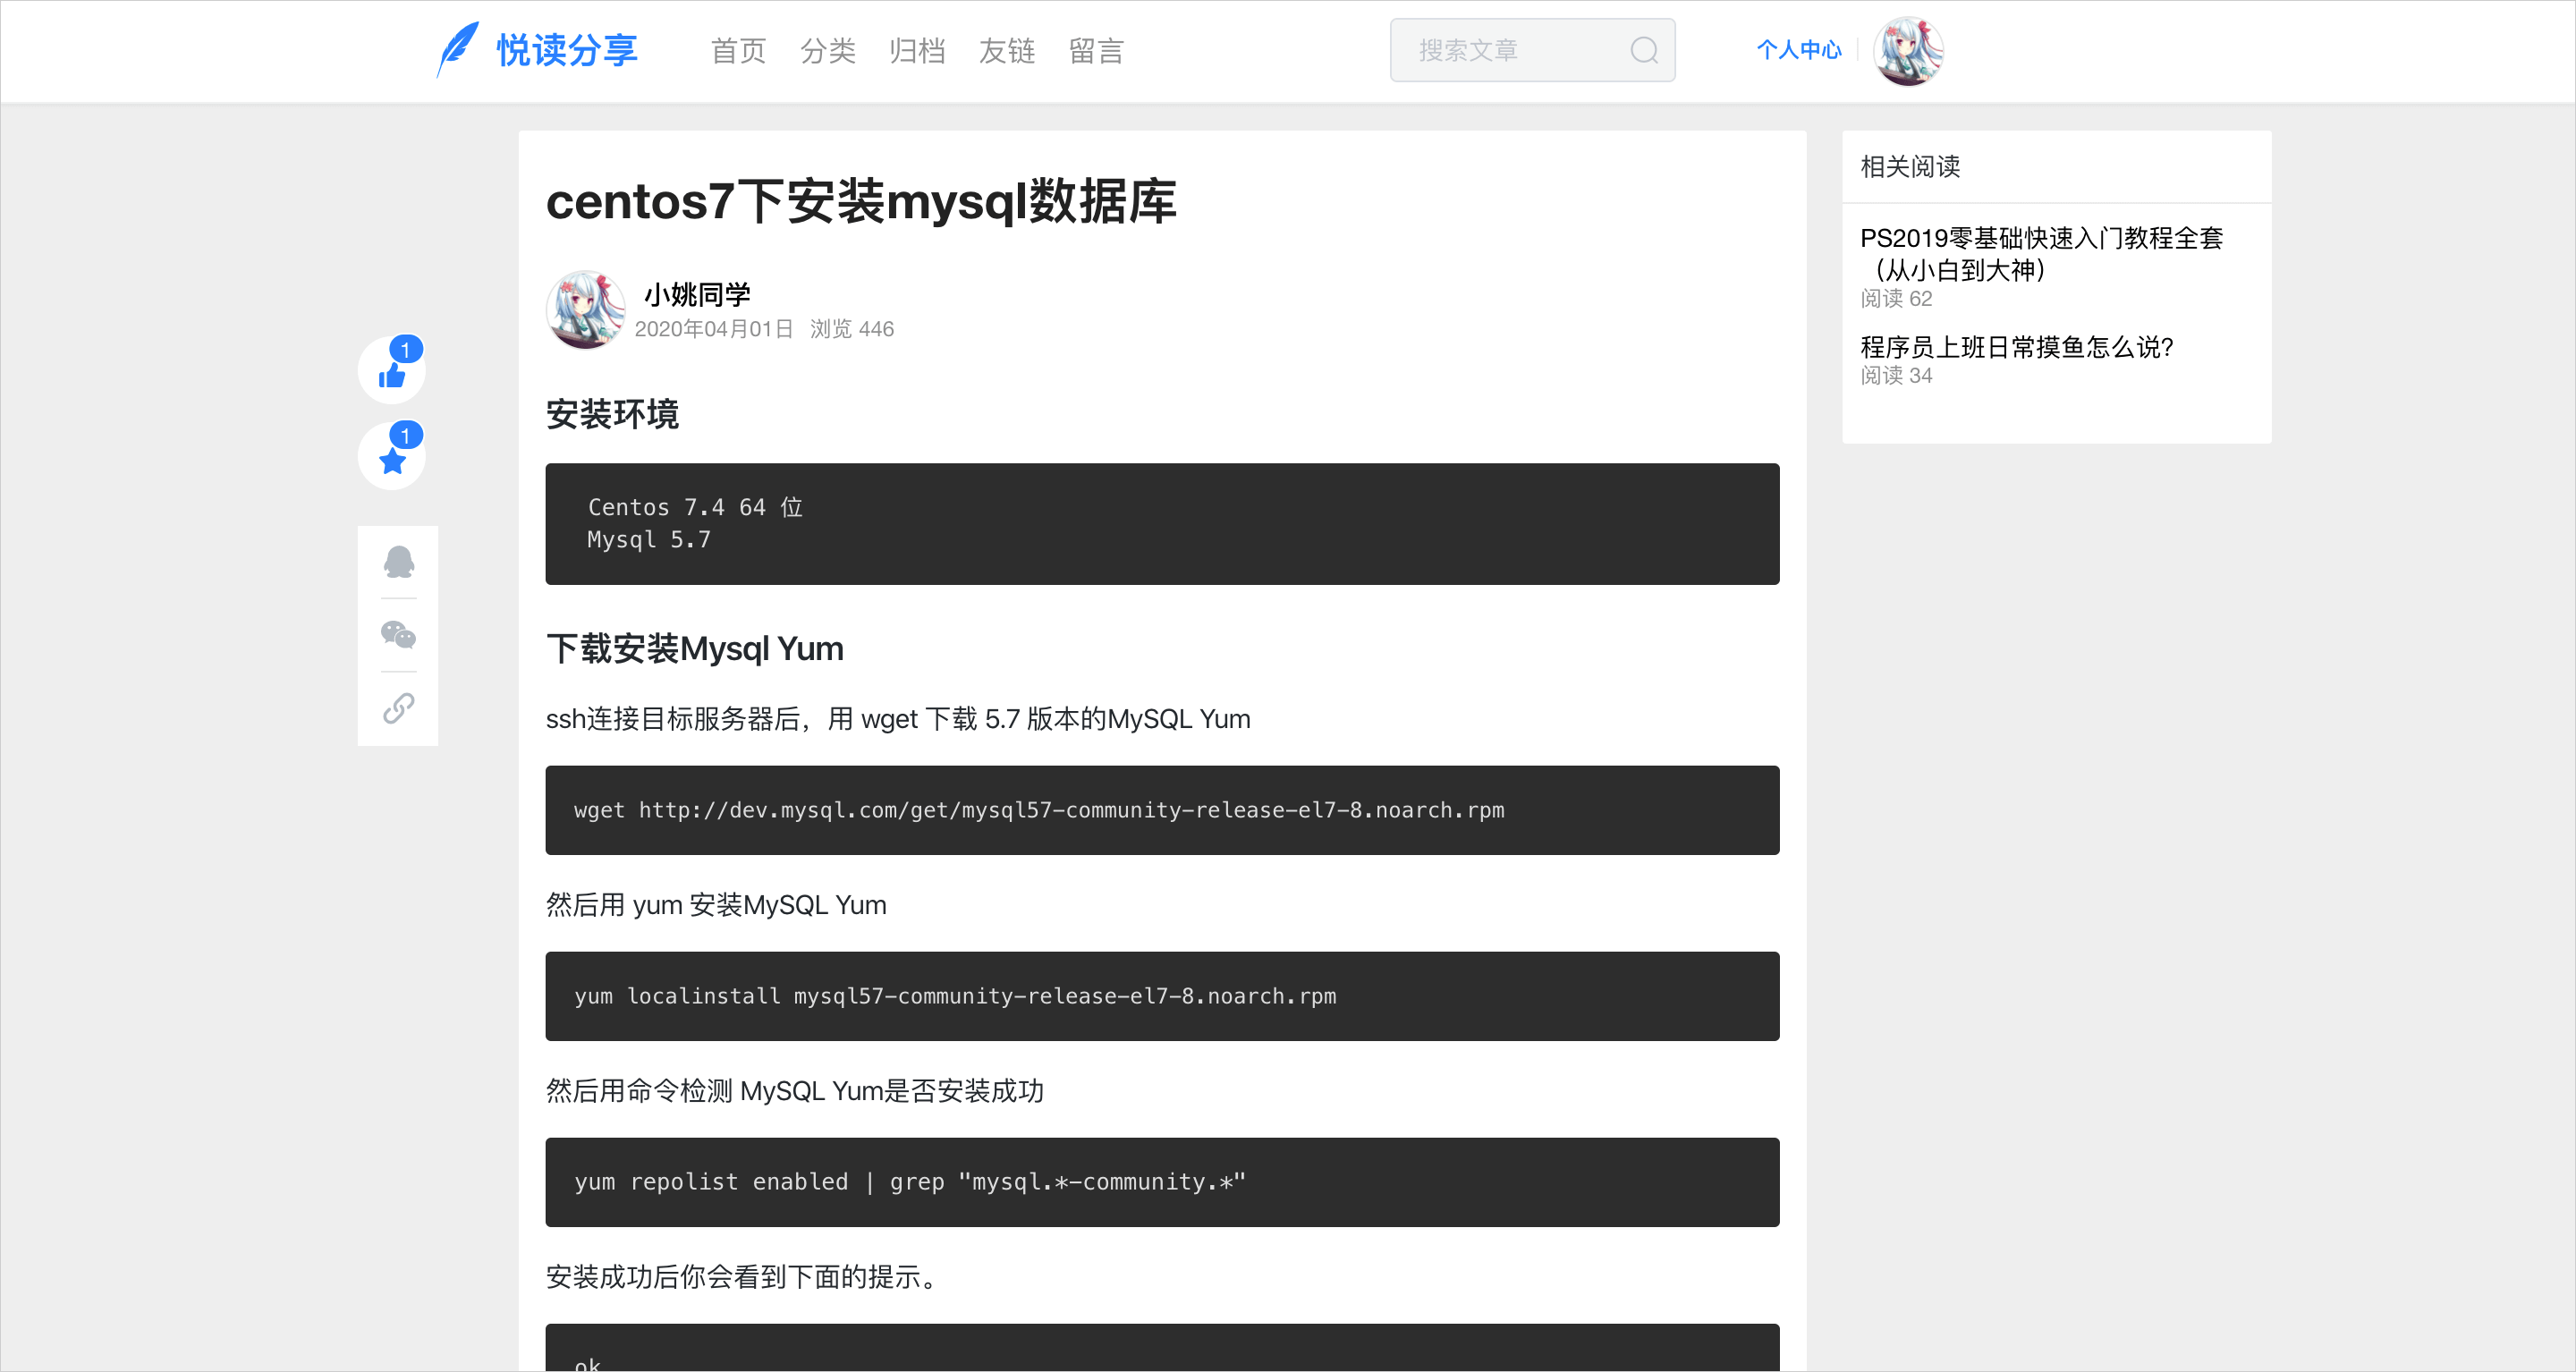Viewport: 2576px width, 1372px height.
Task: Click the star favorite icon
Action: [x=391, y=460]
